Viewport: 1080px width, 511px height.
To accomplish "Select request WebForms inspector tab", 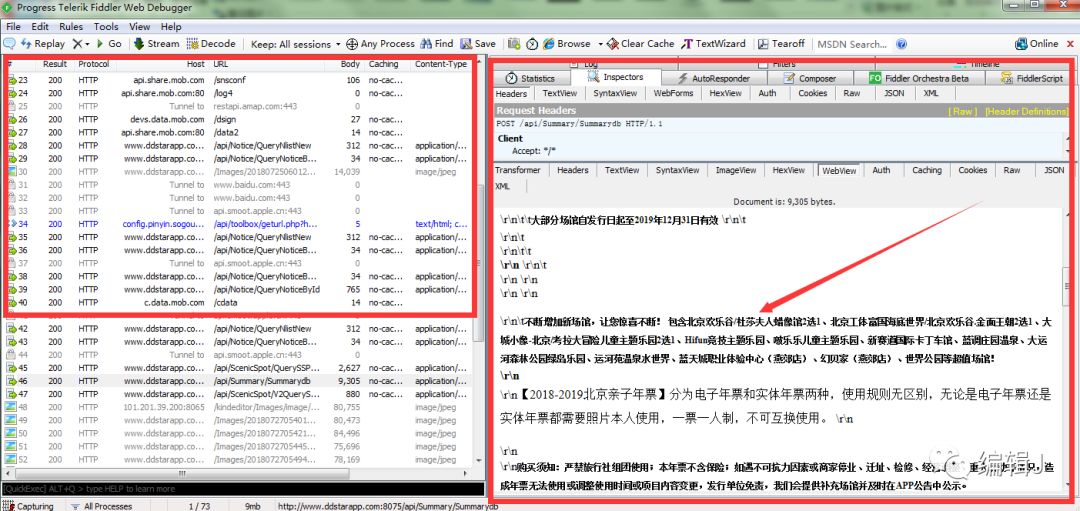I will (674, 93).
